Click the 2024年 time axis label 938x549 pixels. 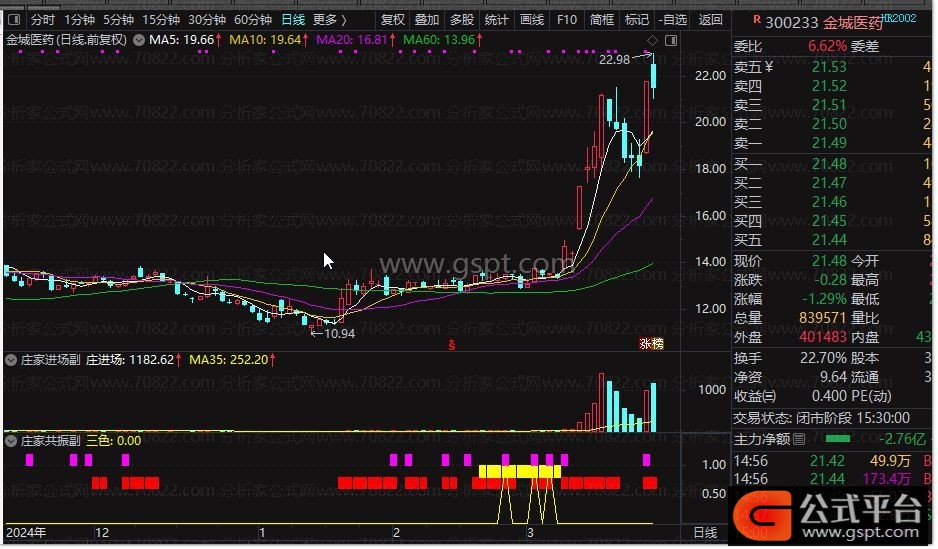click(x=26, y=532)
